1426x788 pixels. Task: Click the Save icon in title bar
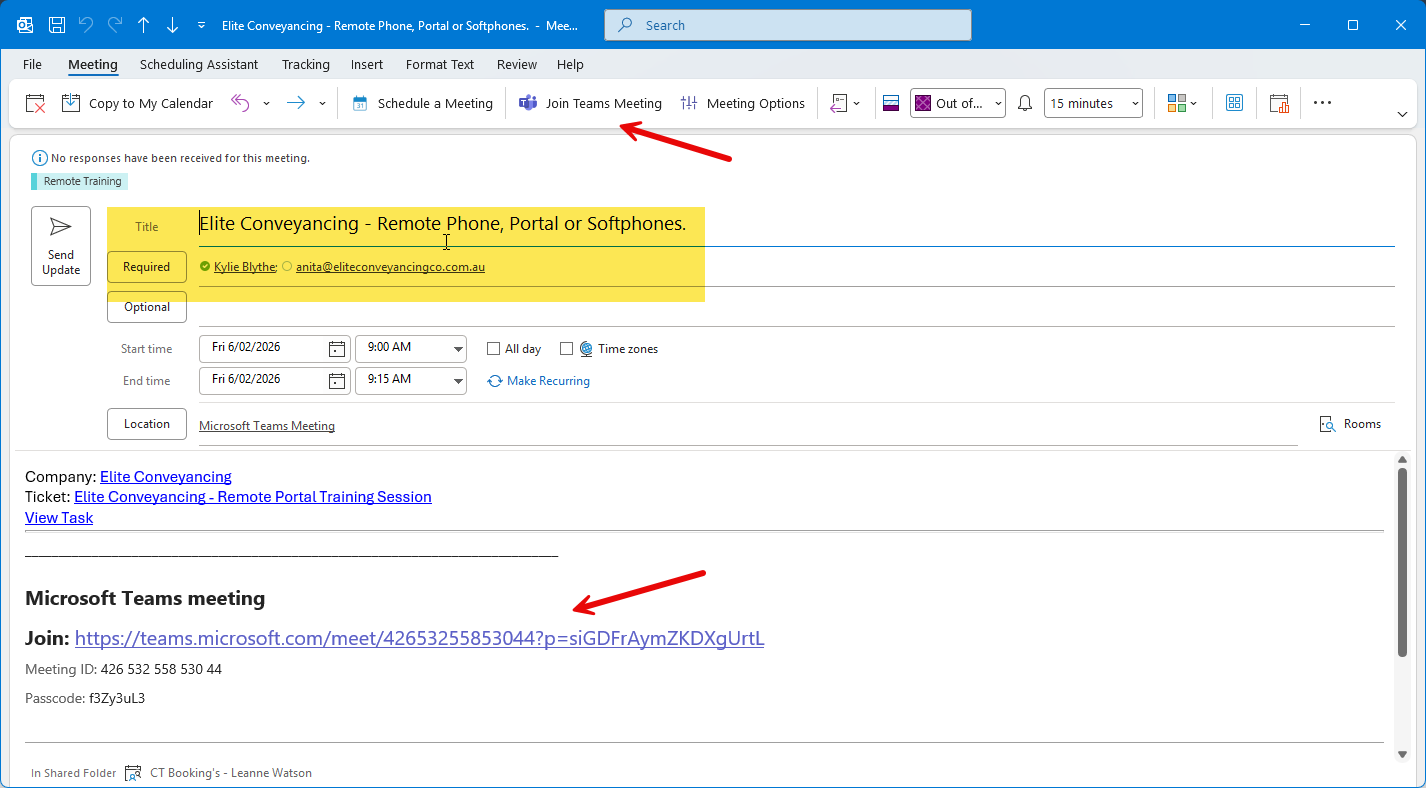pyautogui.click(x=57, y=25)
